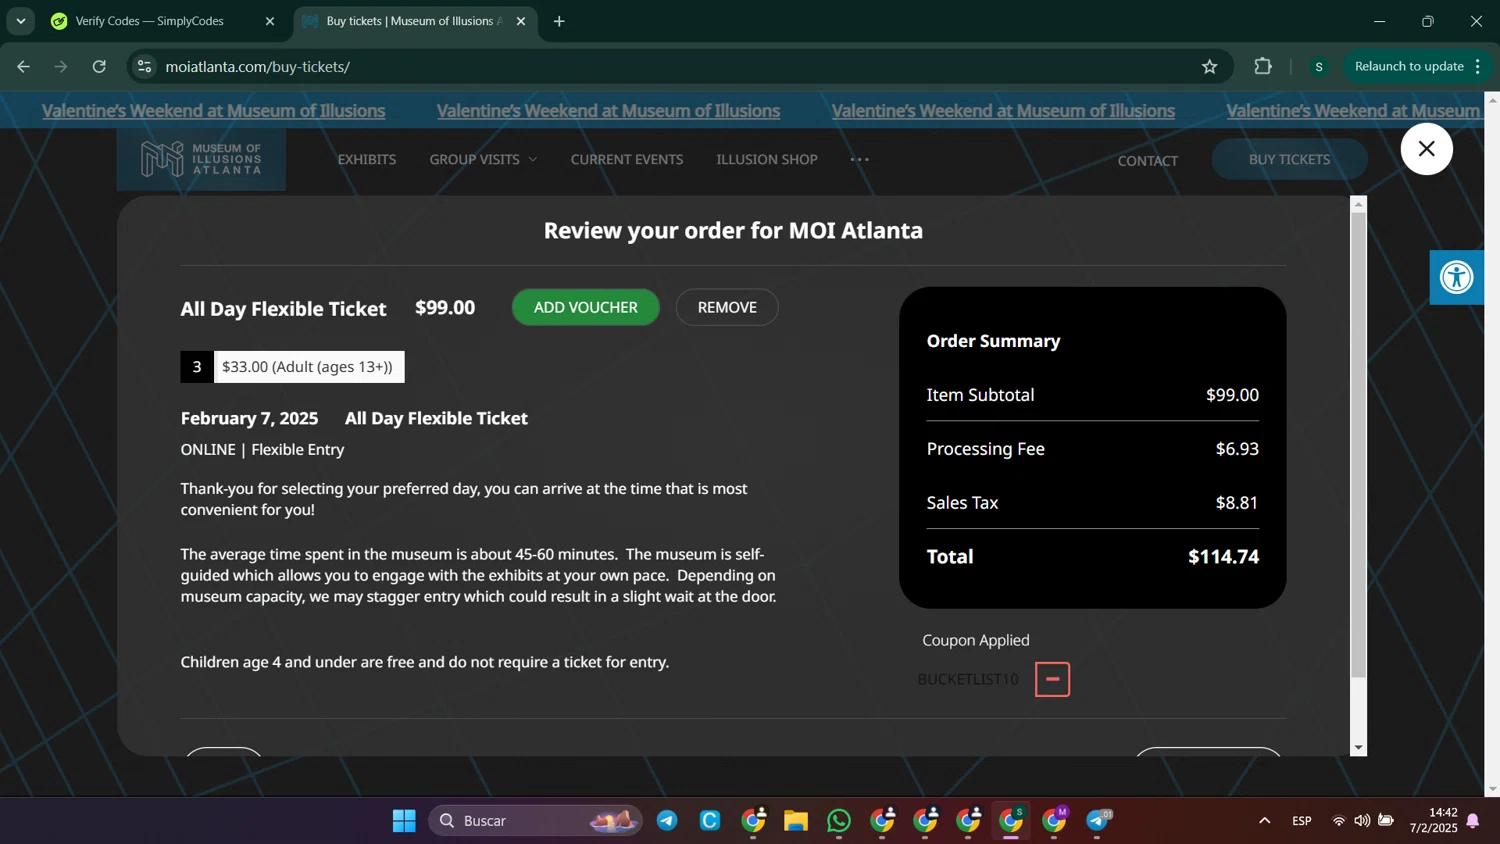Close the Verify Codes SimplyCodes tab

pyautogui.click(x=269, y=21)
